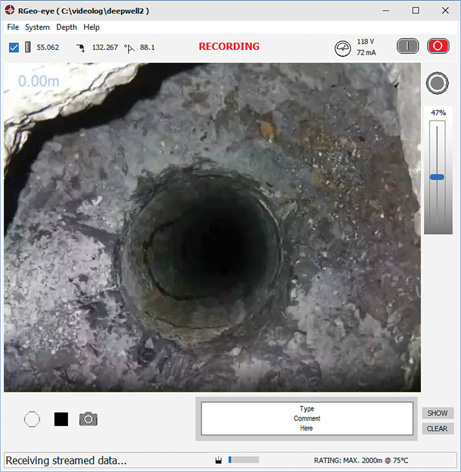Viewport: 461px width, 472px height.
Task: Click the 72 mA current reading
Action: (x=366, y=53)
